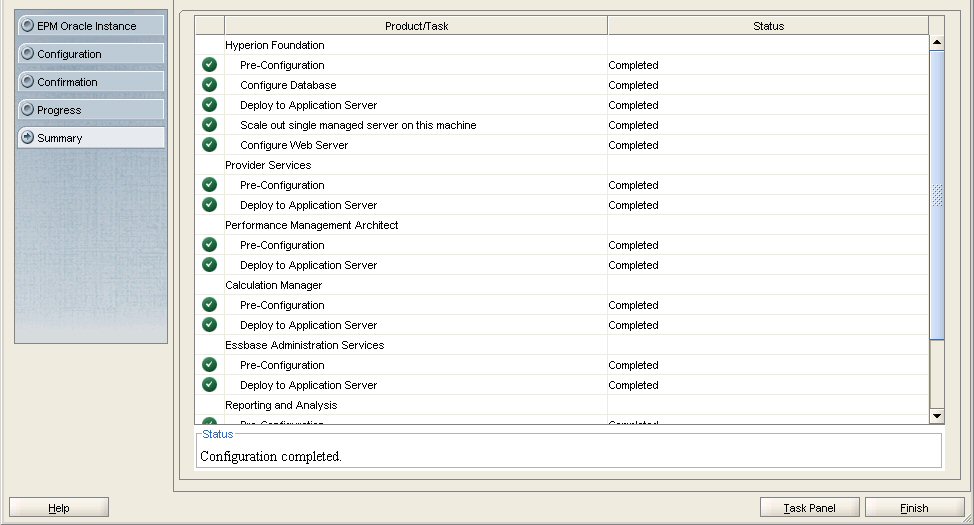Screen dimensions: 974x525
Task: Select the Summary wizard step
Action: coord(91,137)
